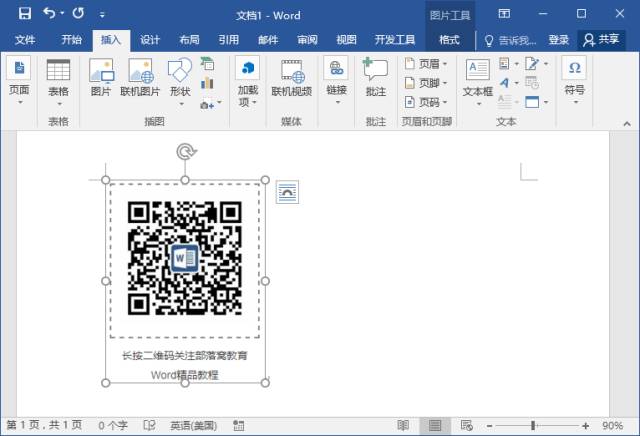Click the zoom slider in the status bar

point(533,425)
